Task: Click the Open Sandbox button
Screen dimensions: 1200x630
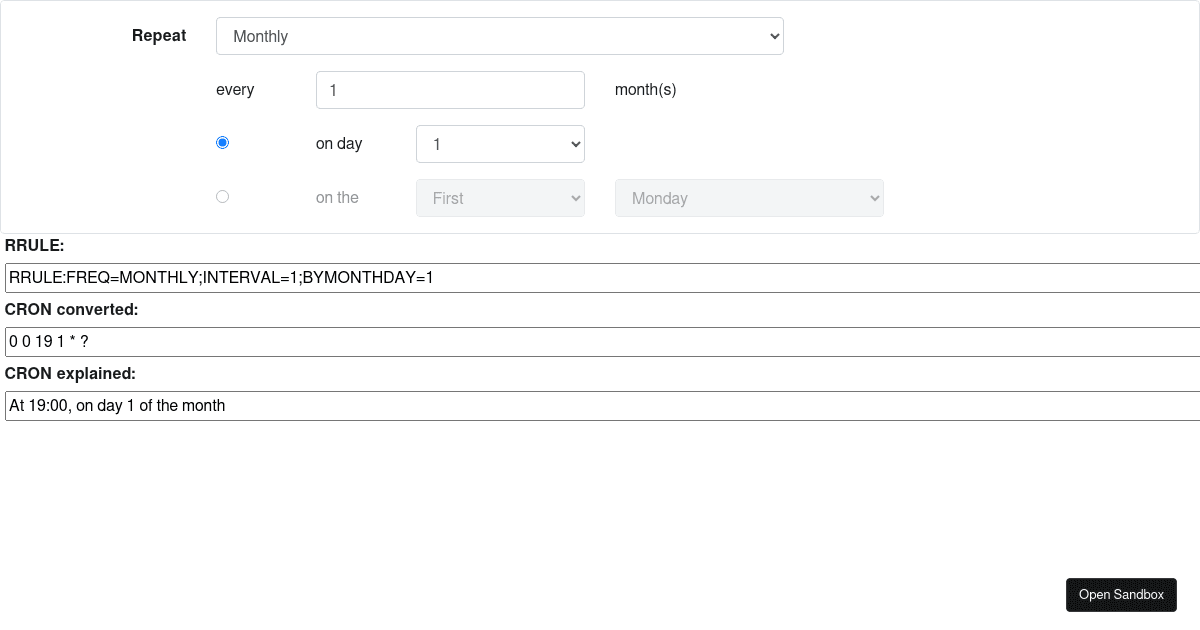Action: click(1121, 594)
